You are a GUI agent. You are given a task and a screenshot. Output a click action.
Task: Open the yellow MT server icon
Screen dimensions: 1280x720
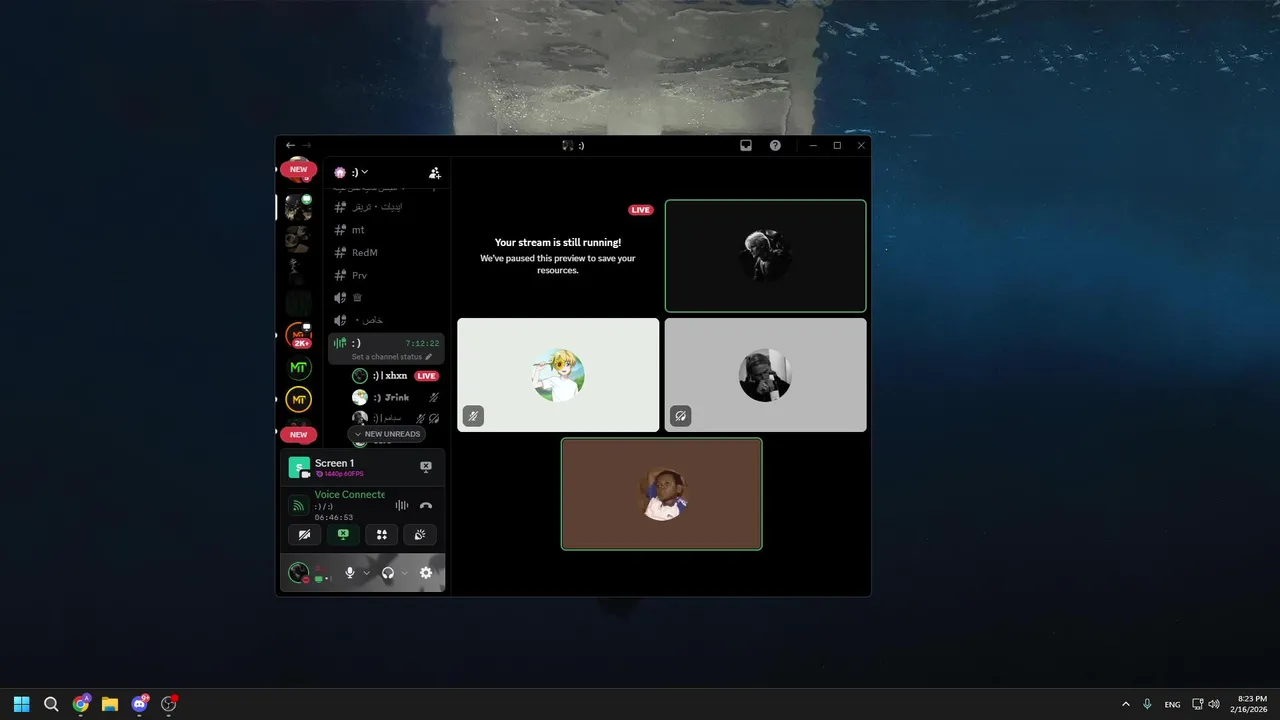click(298, 400)
